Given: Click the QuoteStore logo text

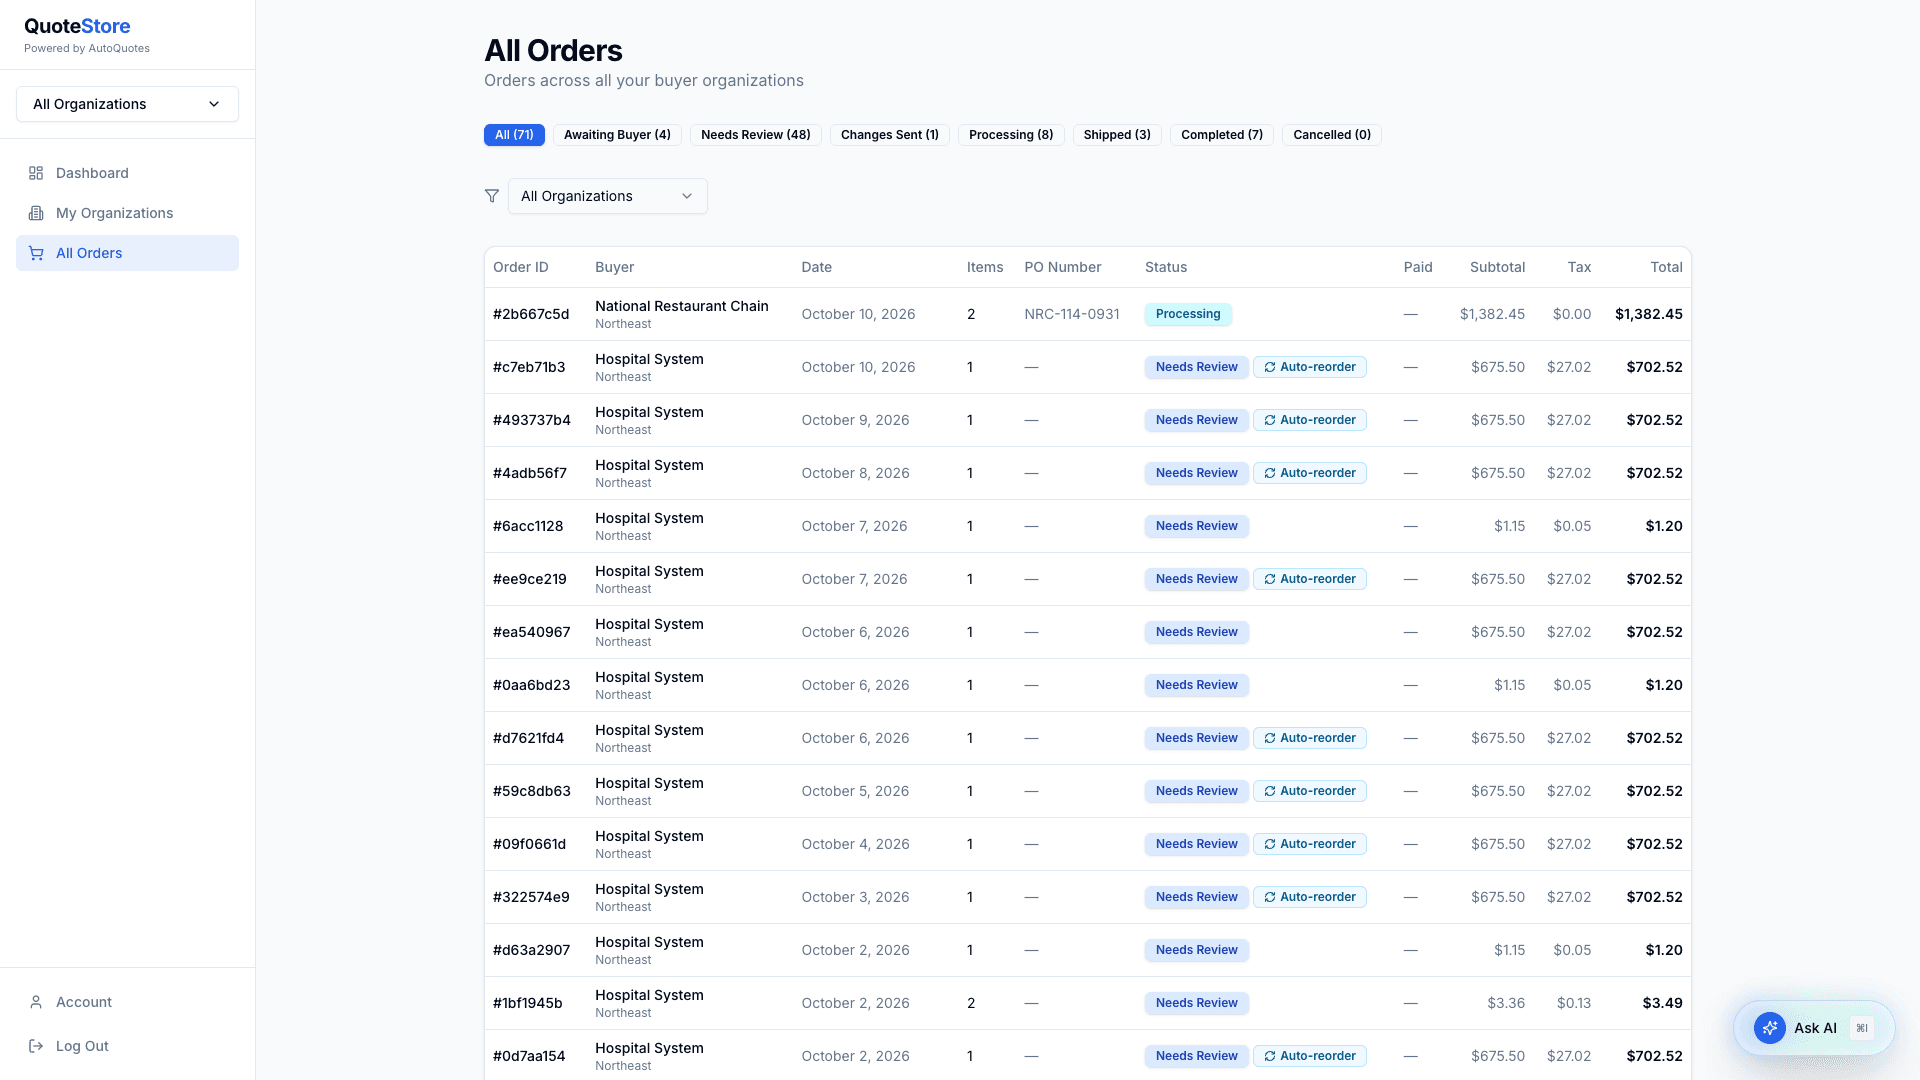Looking at the screenshot, I should click(77, 26).
